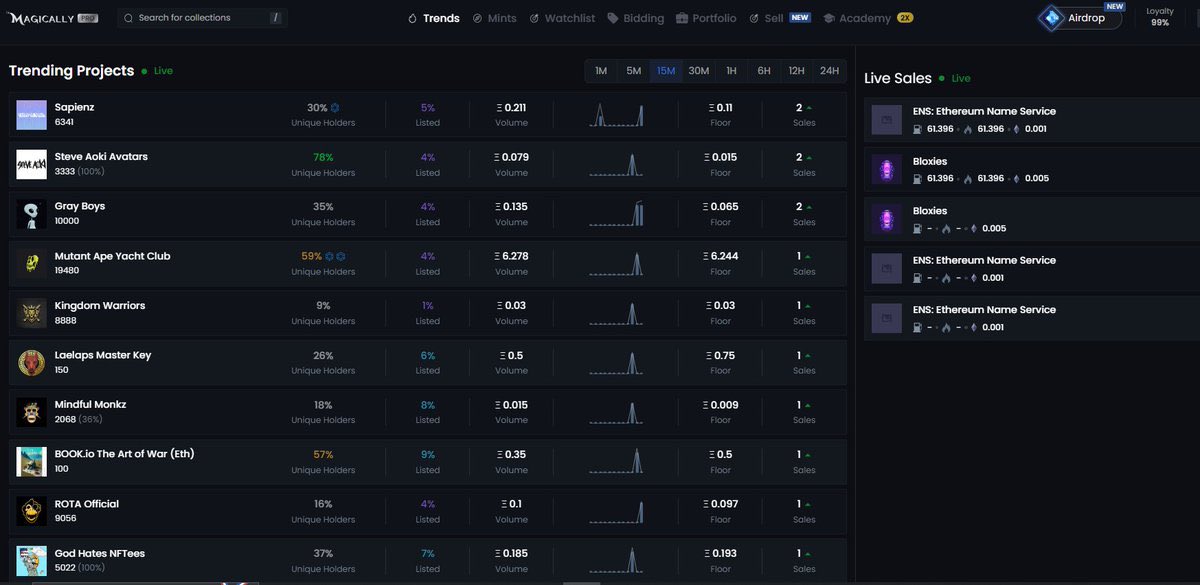Open Mints via its circular icon
Viewport: 1200px width, 585px height.
point(478,18)
